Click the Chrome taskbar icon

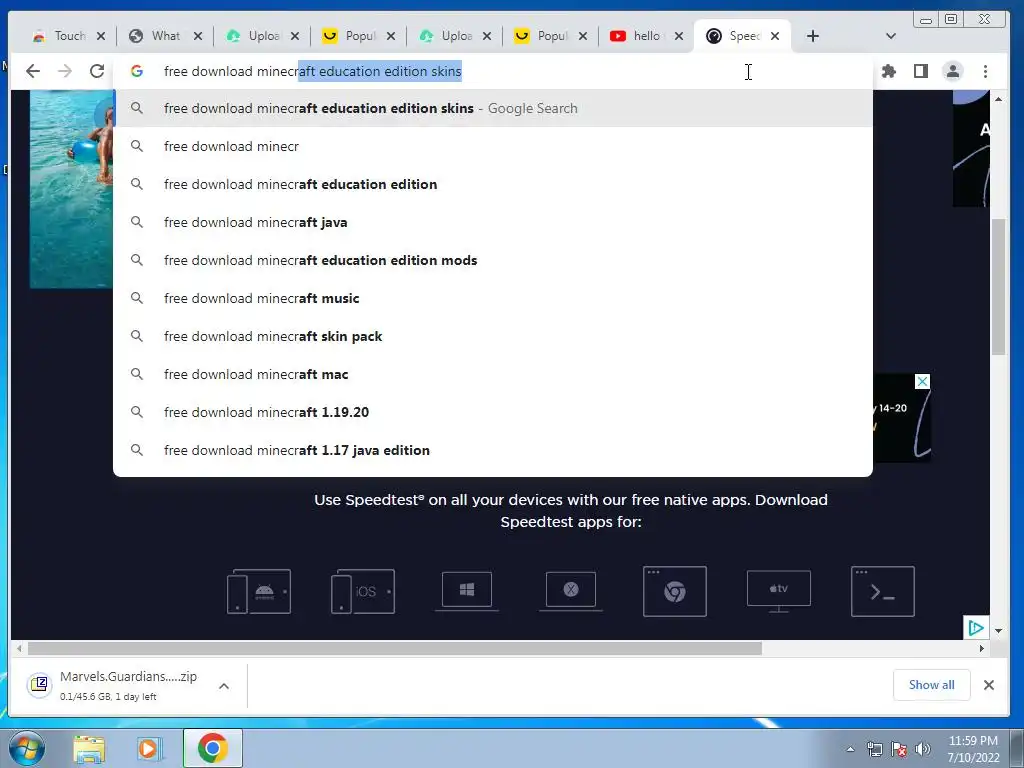212,748
